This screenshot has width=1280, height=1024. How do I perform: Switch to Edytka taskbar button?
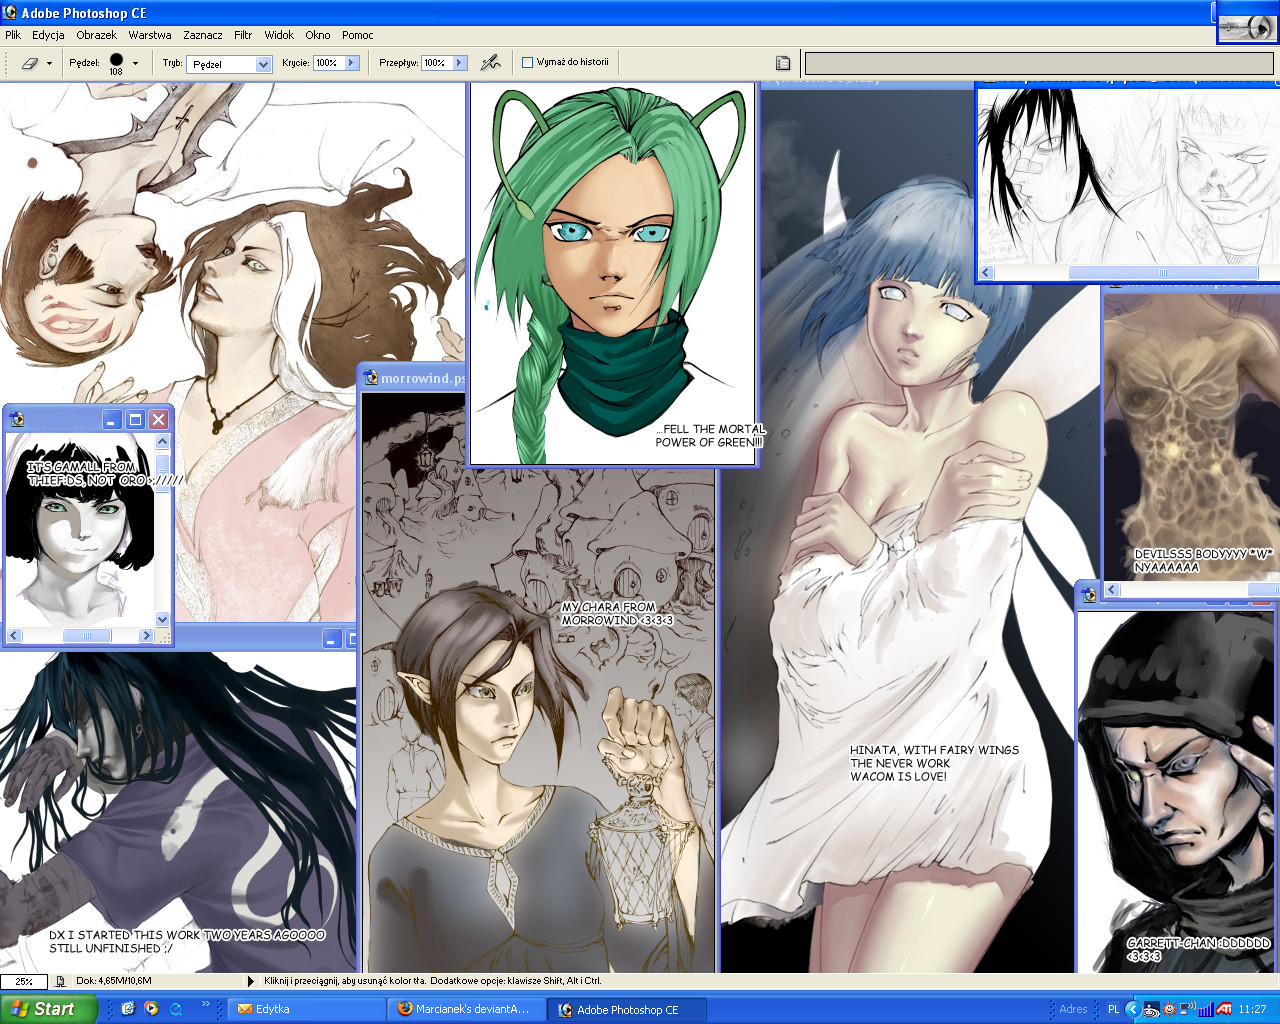click(307, 1009)
